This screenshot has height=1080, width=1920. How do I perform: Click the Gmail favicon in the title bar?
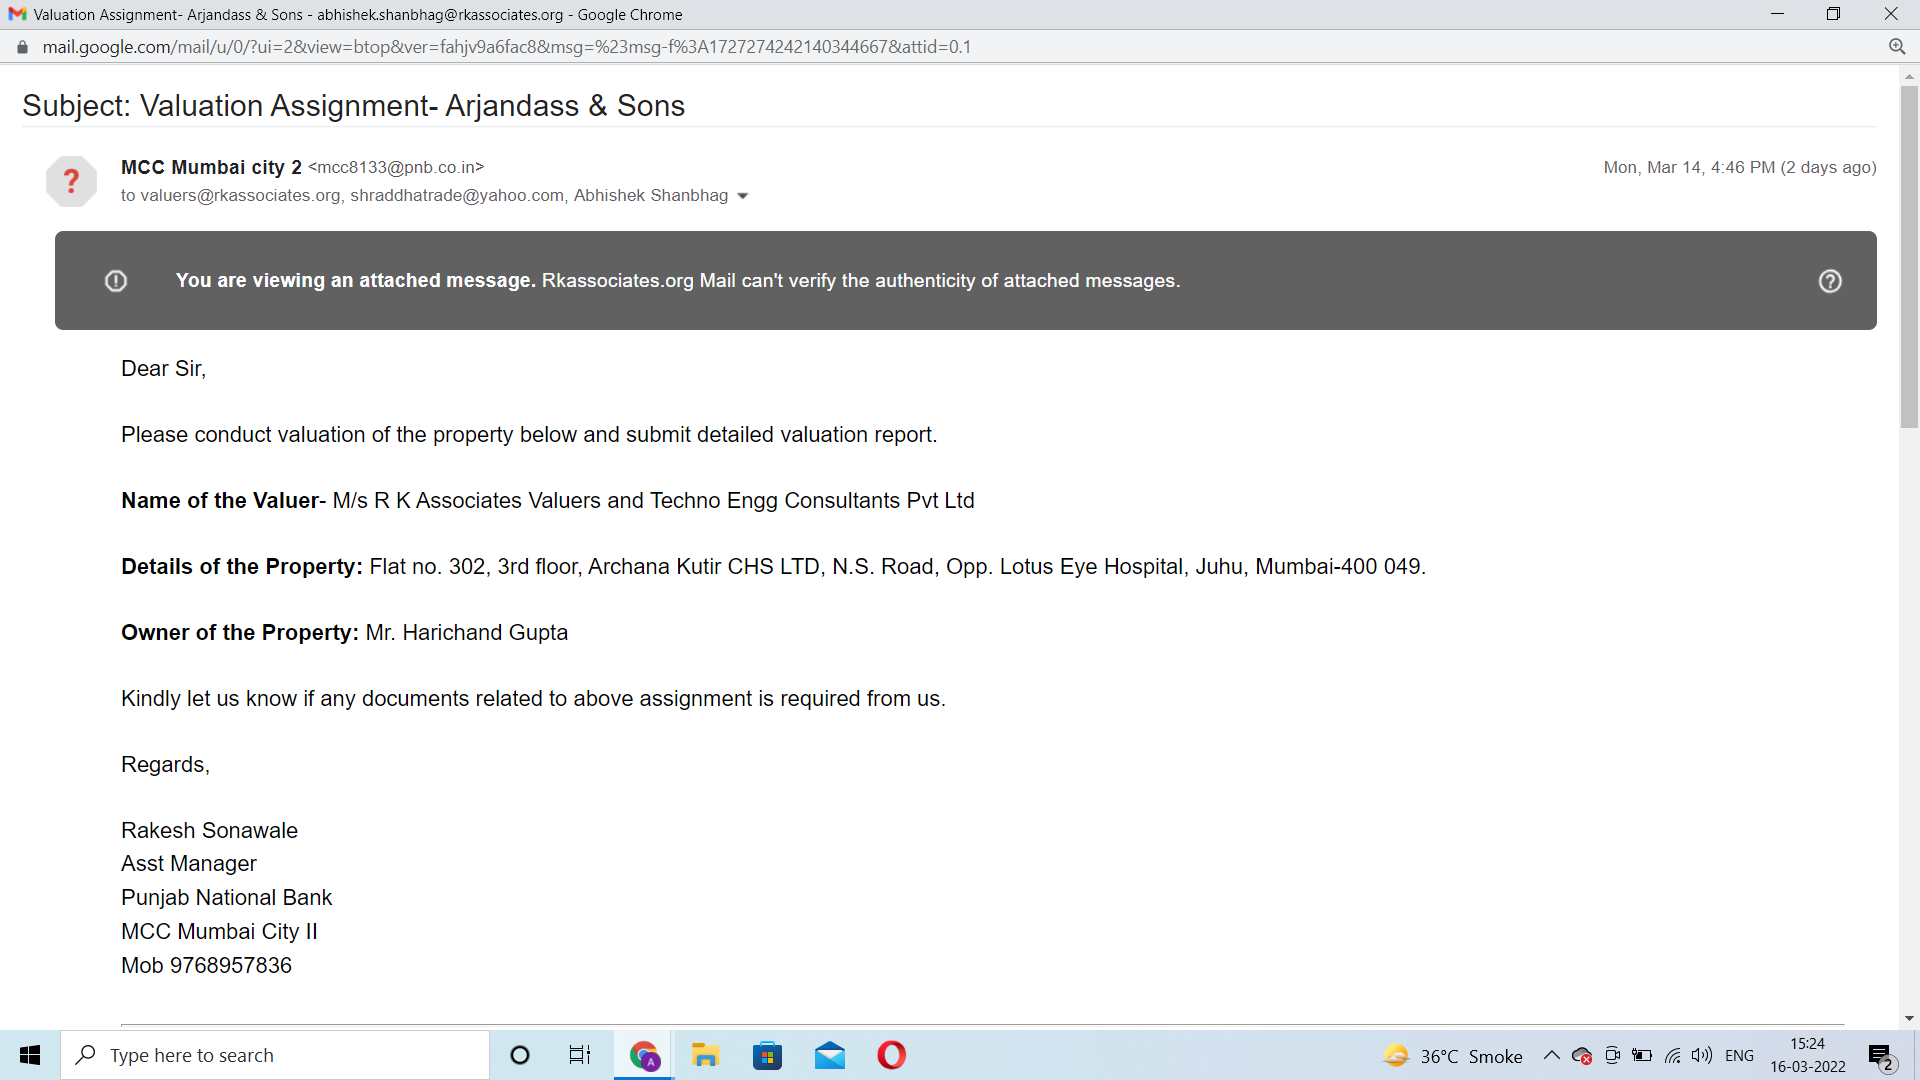coord(17,14)
